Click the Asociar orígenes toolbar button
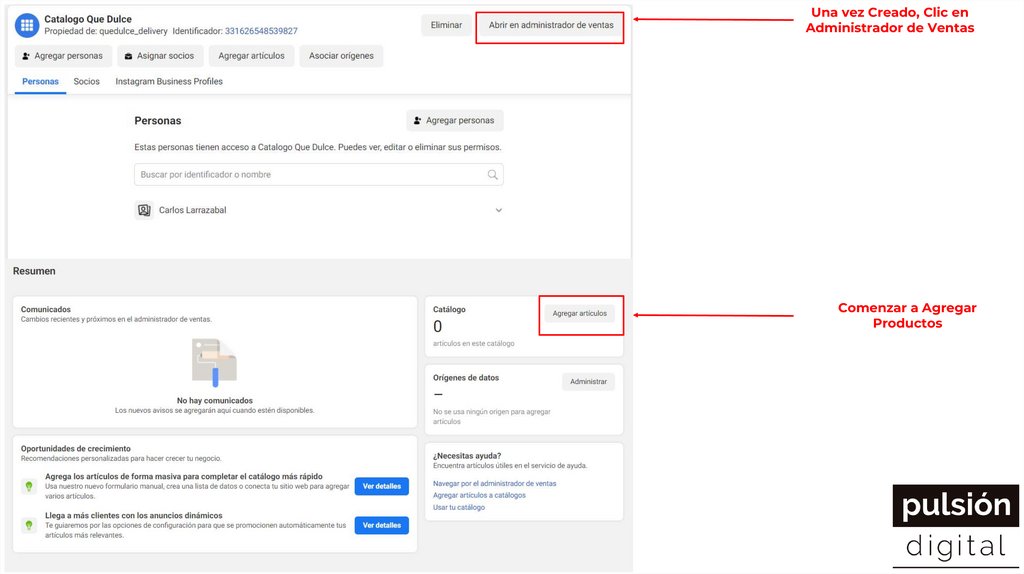The height and width of the screenshot is (574, 1024). tap(341, 56)
